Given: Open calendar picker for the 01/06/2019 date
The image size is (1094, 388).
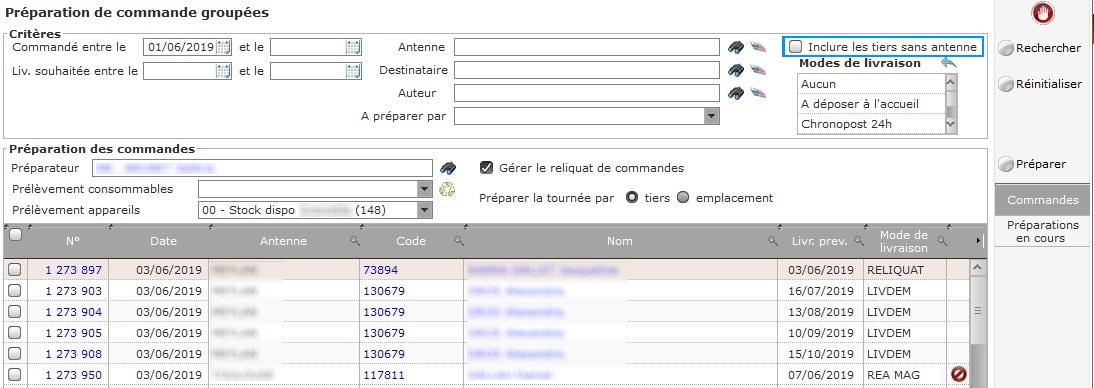Looking at the screenshot, I should tap(223, 47).
